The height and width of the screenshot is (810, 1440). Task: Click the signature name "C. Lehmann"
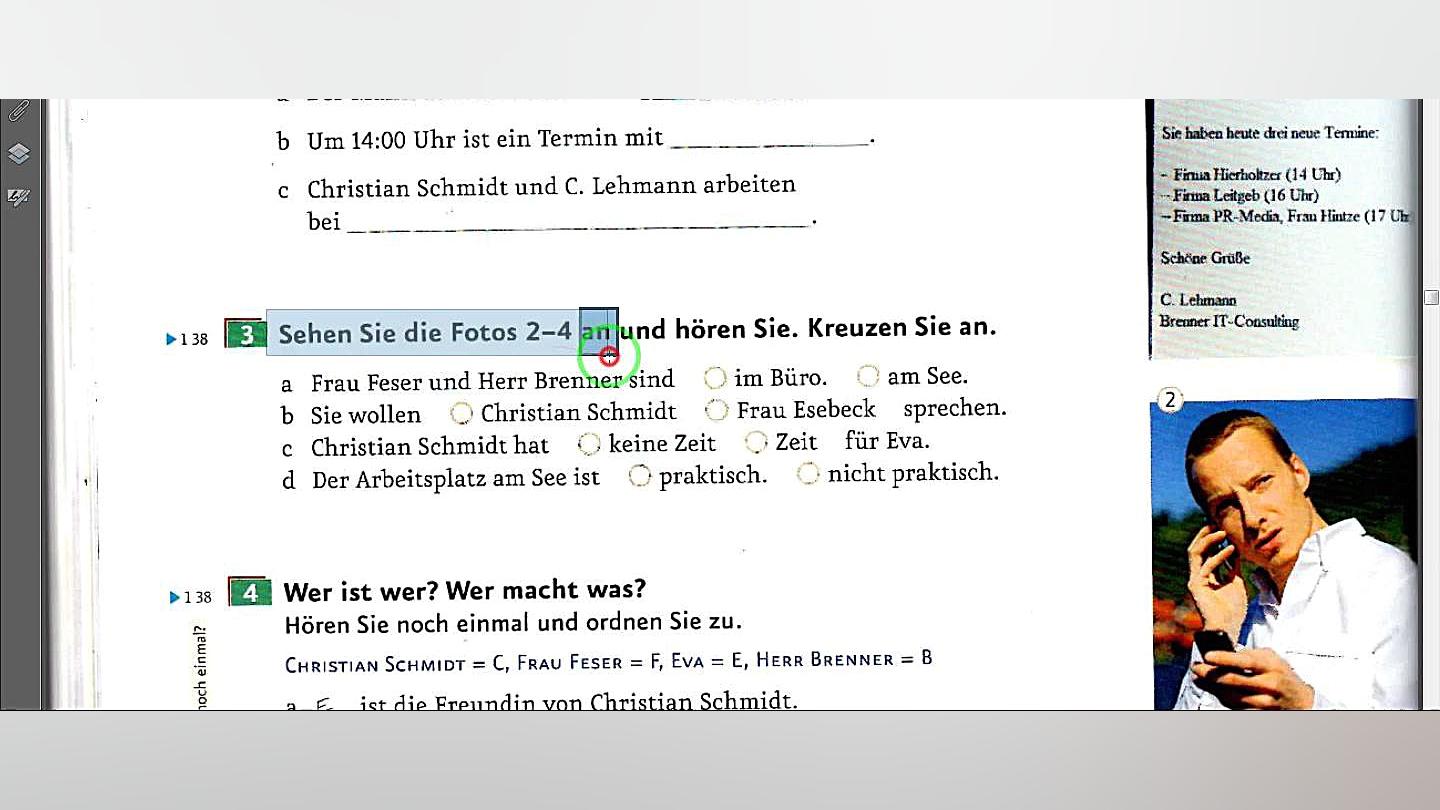(1198, 300)
